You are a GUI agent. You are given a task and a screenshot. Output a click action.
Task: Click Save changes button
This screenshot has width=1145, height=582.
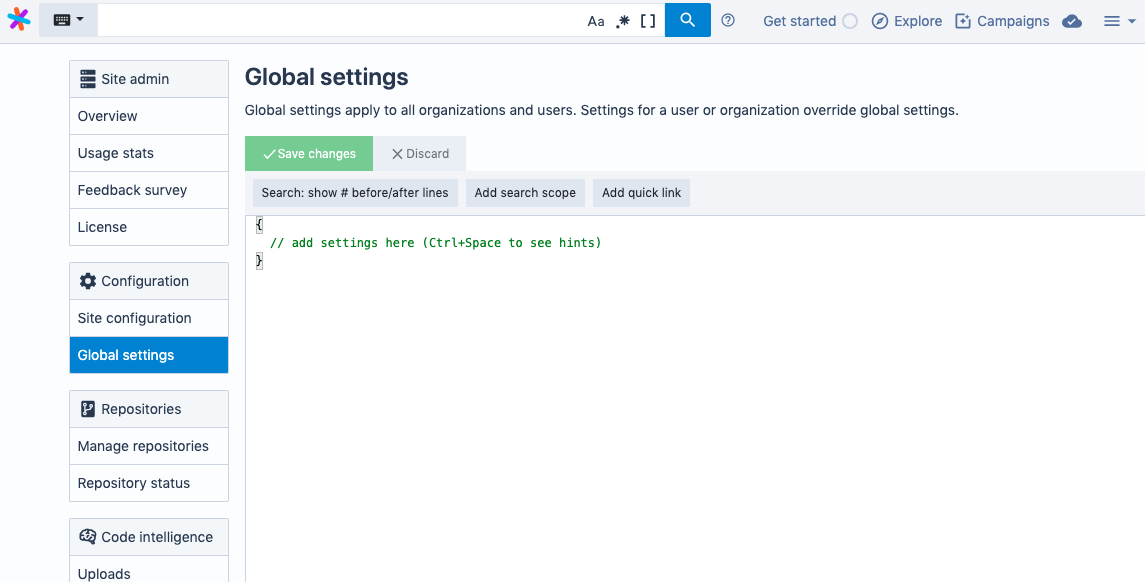(309, 153)
